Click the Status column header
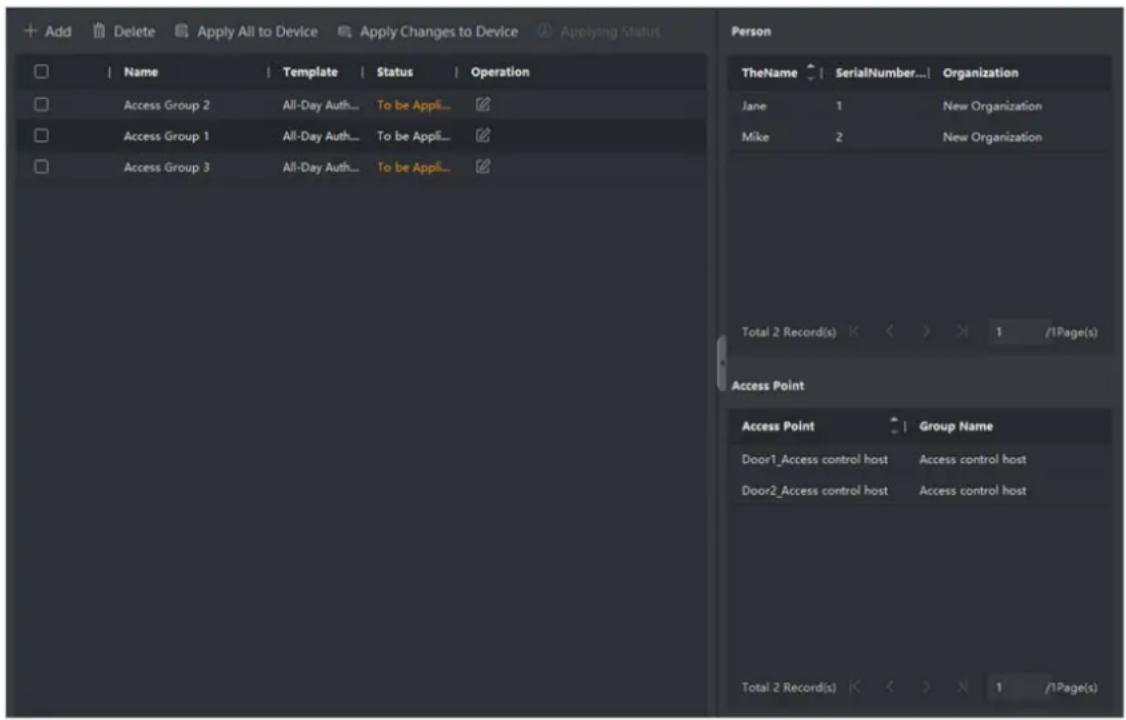This screenshot has width=1126, height=720. (x=395, y=72)
